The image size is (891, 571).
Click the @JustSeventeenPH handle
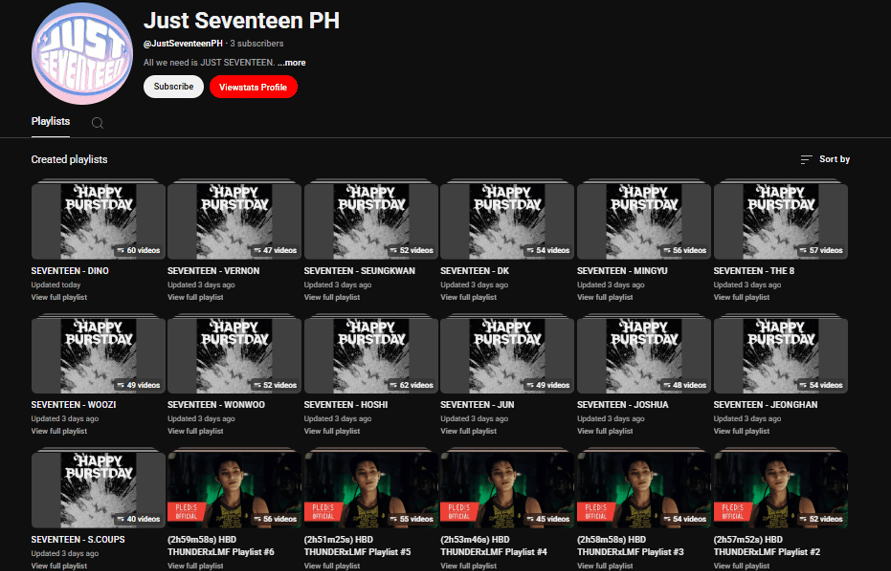183,43
